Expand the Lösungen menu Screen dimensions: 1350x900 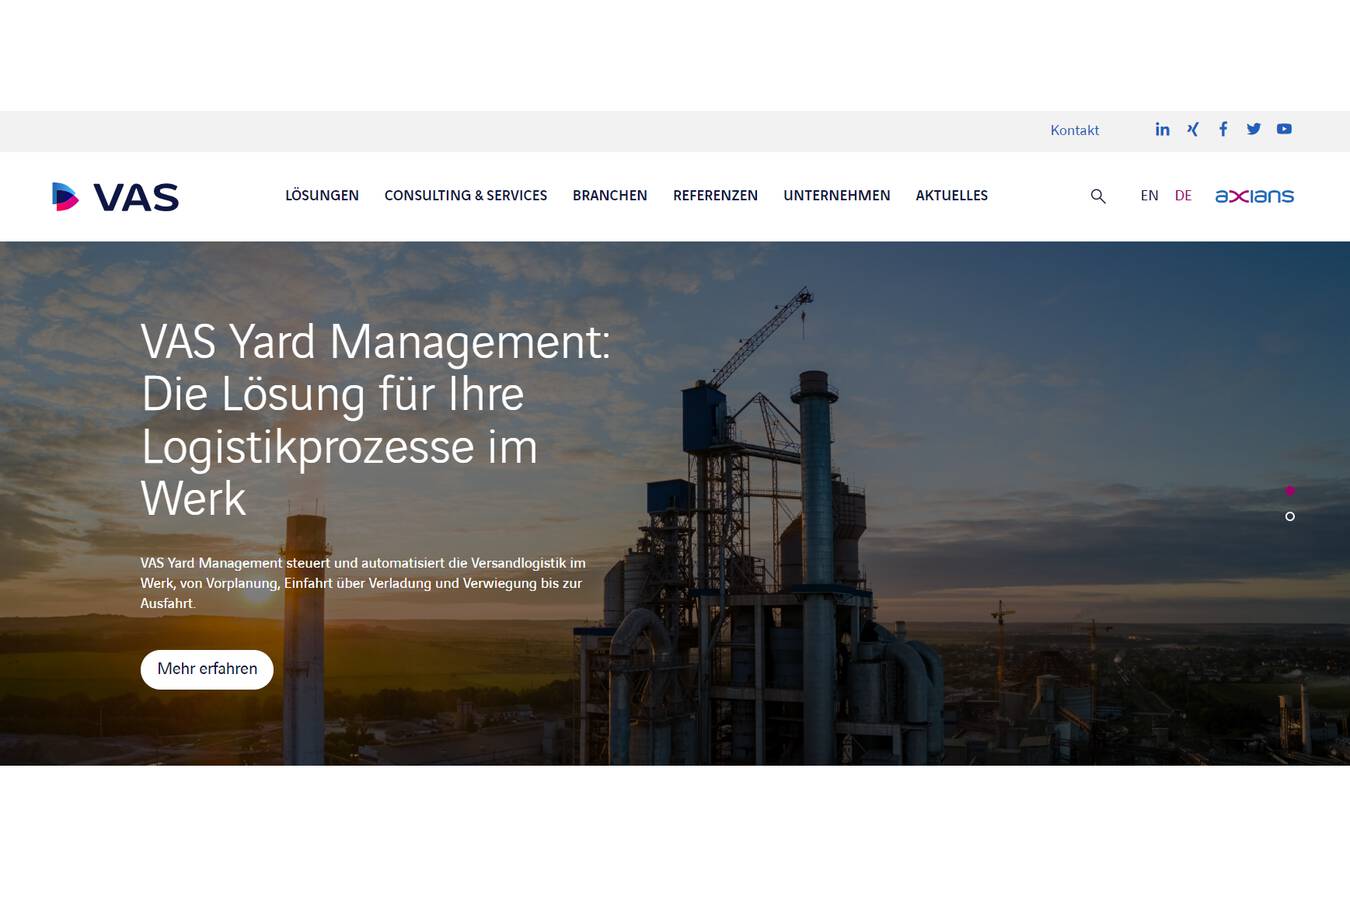tap(322, 196)
